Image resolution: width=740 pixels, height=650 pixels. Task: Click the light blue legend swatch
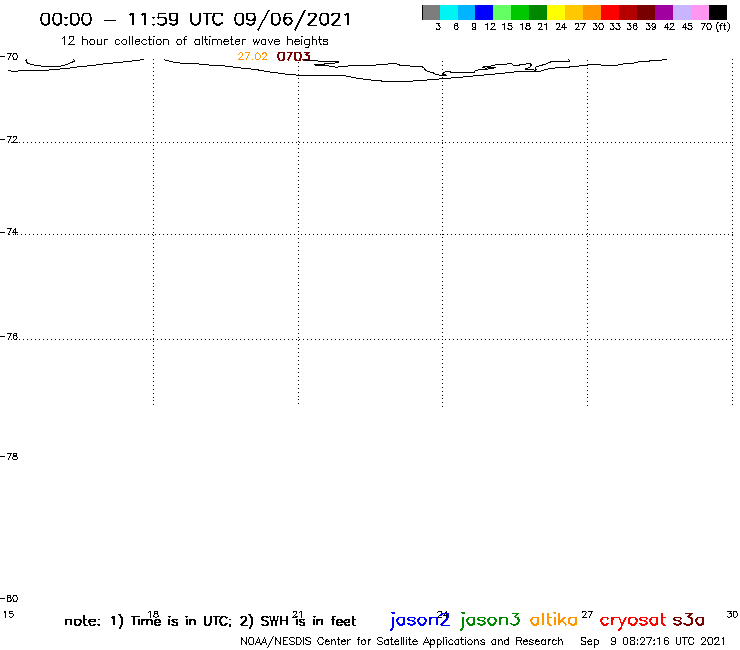(466, 12)
